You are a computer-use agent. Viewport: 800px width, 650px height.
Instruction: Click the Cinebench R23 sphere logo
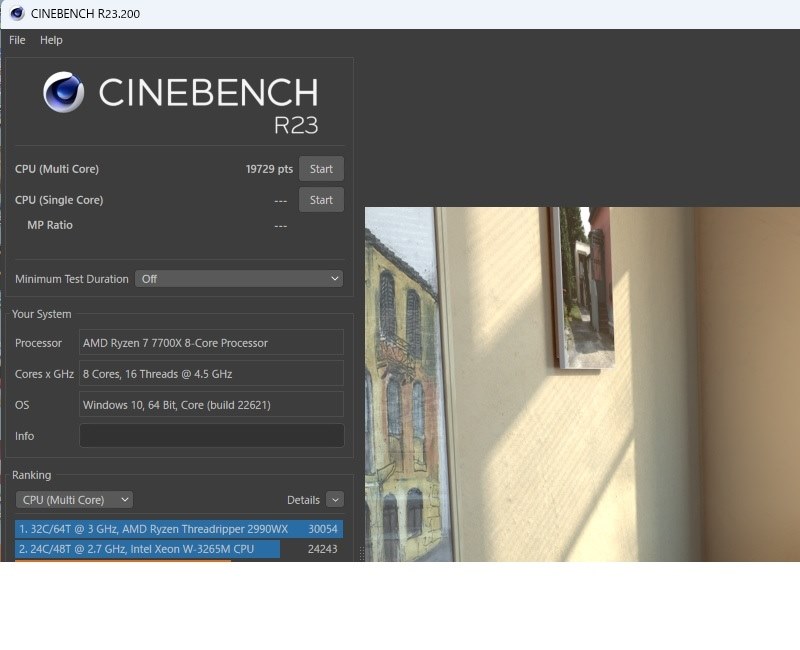(x=64, y=92)
